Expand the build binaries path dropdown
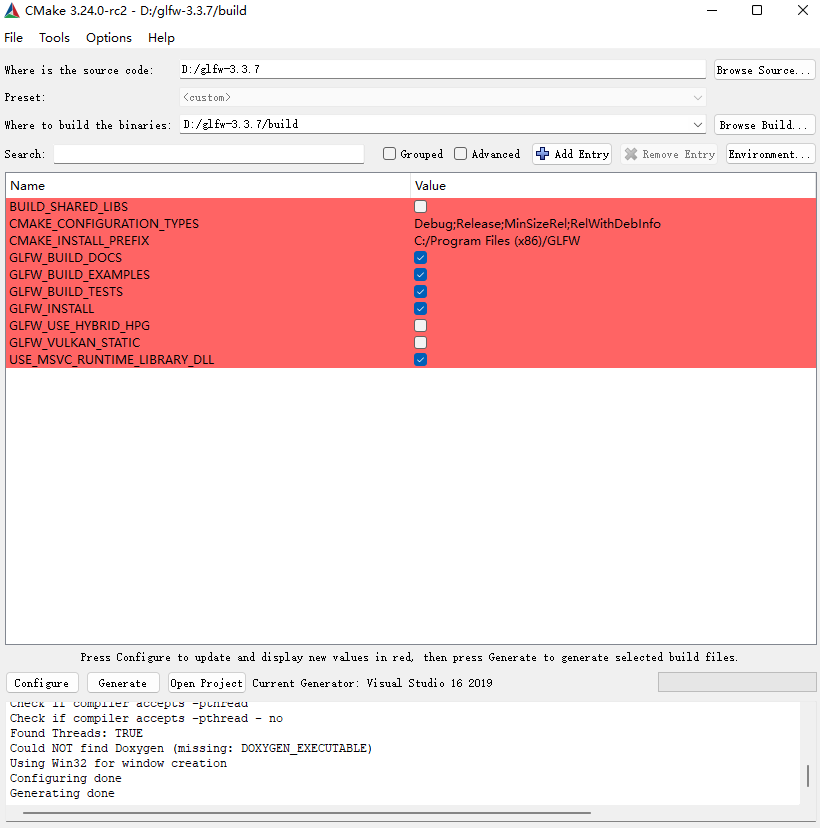This screenshot has height=828, width=820. (x=698, y=125)
